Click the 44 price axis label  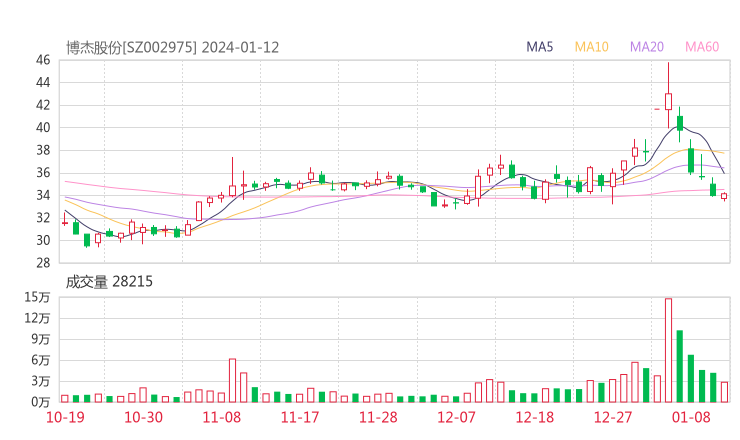[42, 83]
